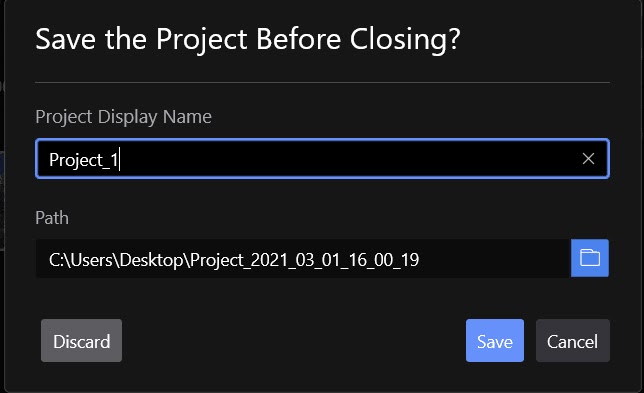Screen dimensions: 644x393
Task: Click the Save button
Action: tap(494, 340)
